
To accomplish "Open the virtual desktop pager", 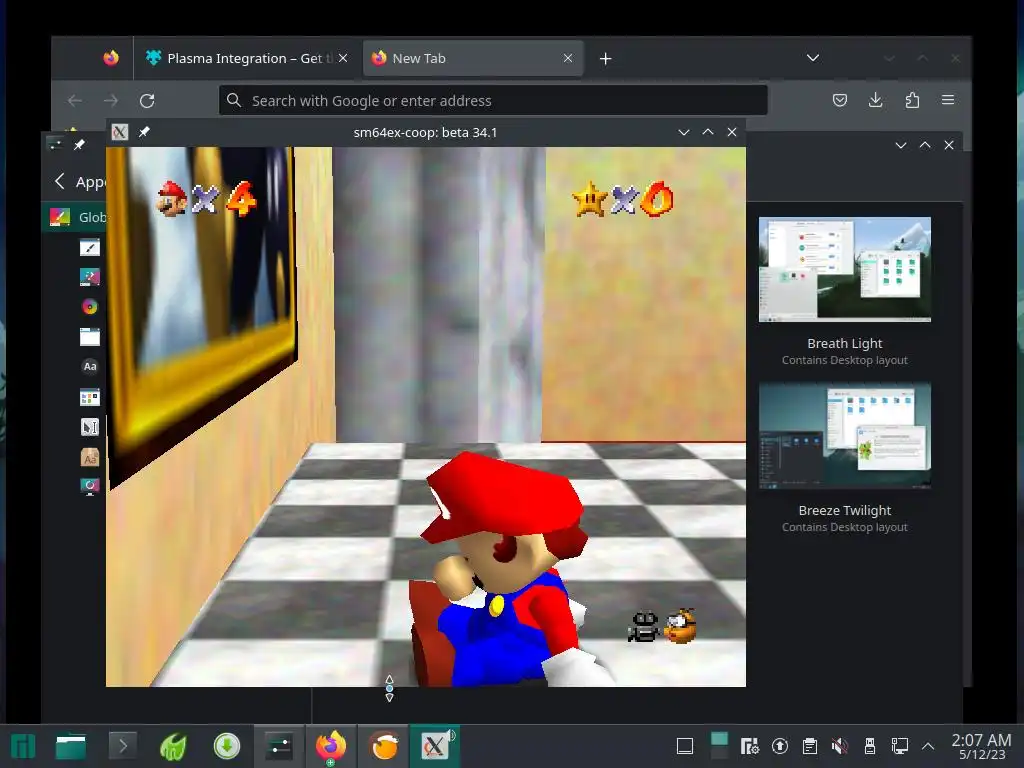I will [719, 746].
